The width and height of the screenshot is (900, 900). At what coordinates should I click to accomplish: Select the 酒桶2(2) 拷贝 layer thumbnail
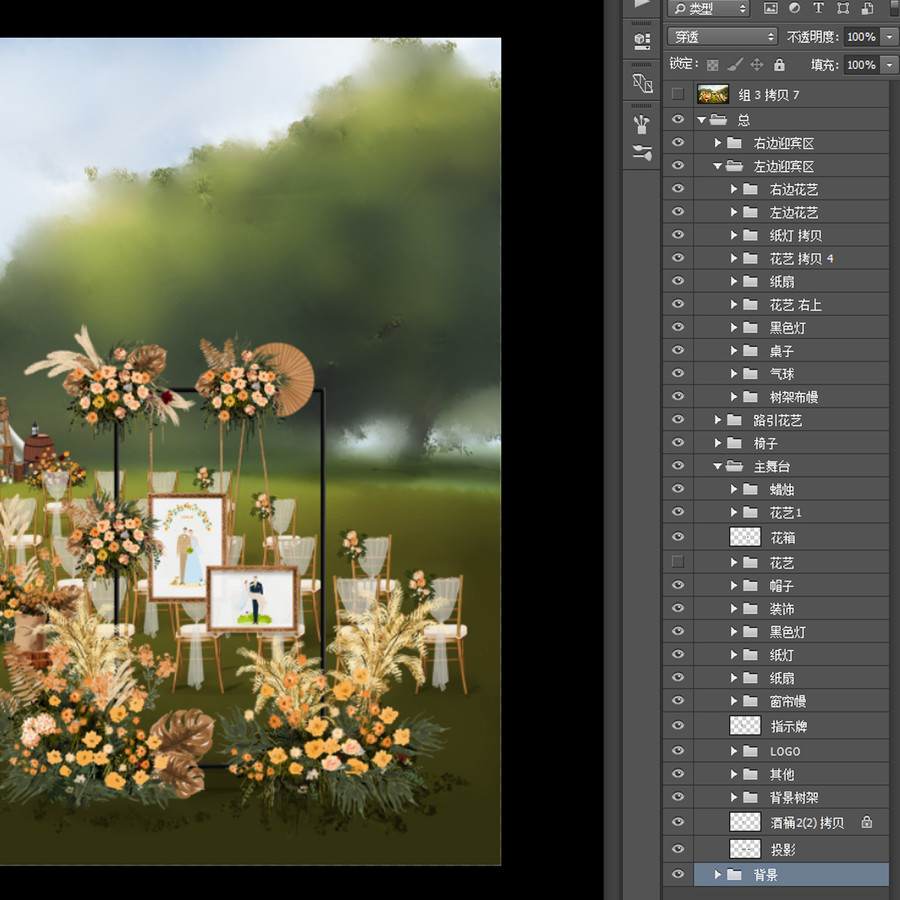click(745, 822)
